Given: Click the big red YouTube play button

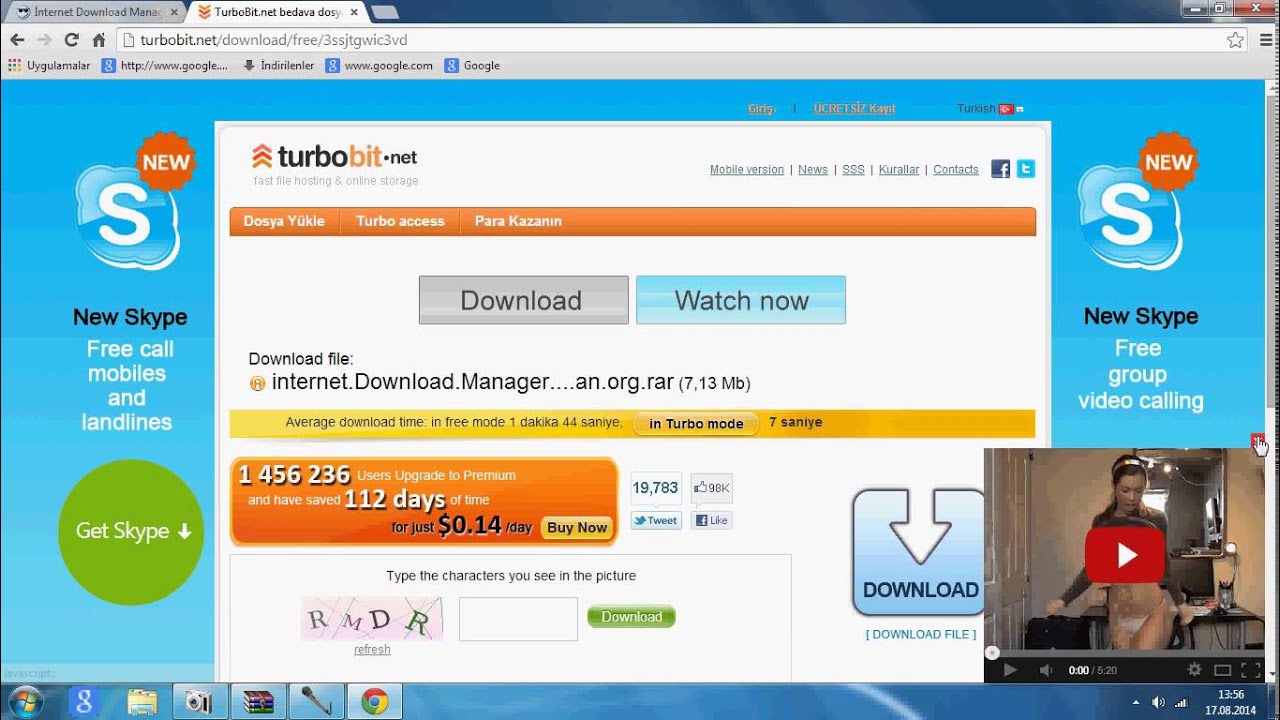Looking at the screenshot, I should click(x=1125, y=555).
